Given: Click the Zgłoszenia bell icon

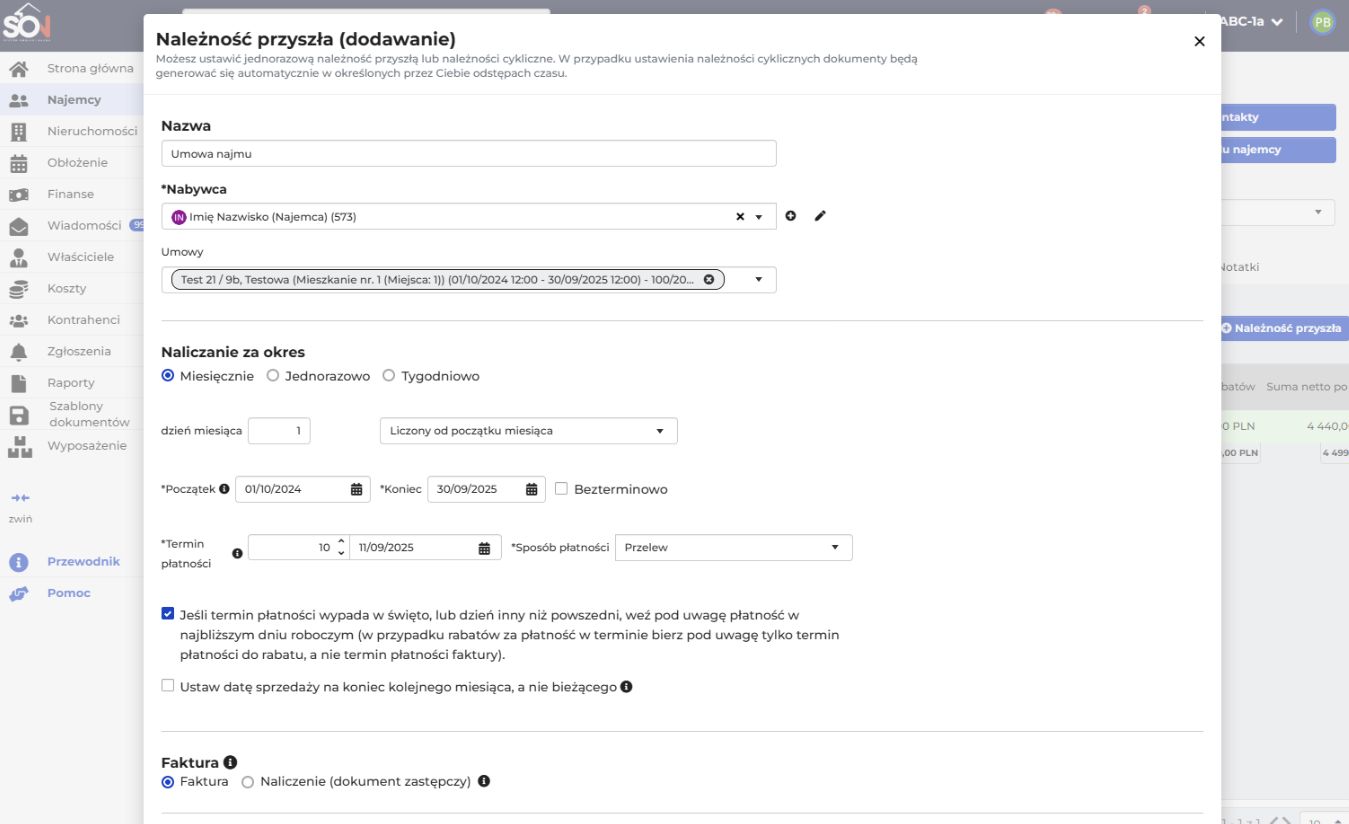Looking at the screenshot, I should 18,352.
